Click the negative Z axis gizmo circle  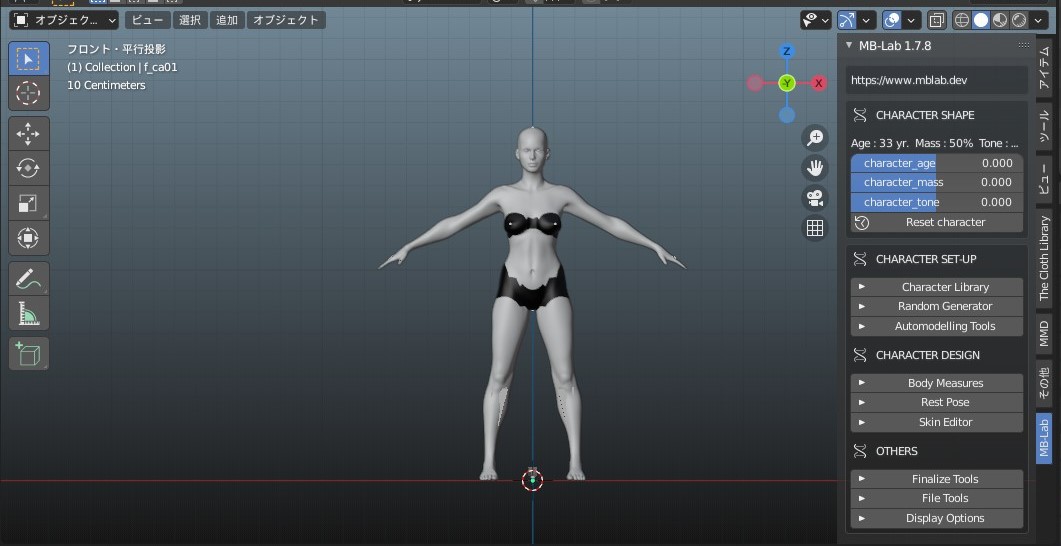pyautogui.click(x=786, y=115)
